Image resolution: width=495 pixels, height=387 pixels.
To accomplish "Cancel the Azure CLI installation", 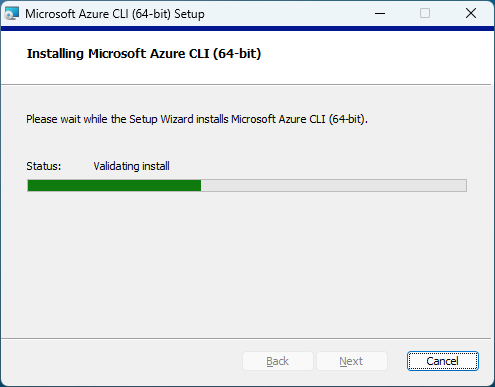I will tap(443, 361).
